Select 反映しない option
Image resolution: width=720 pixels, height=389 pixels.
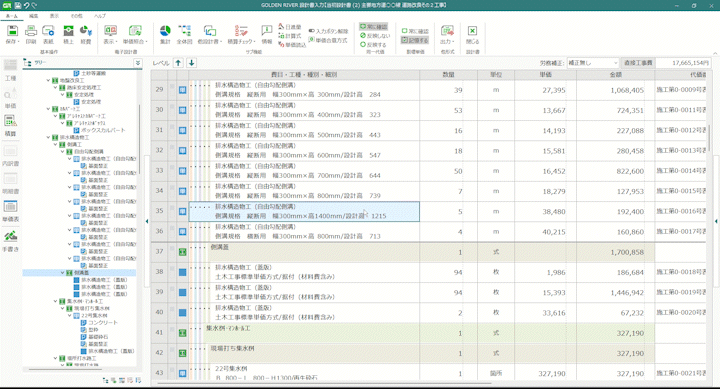(x=375, y=35)
